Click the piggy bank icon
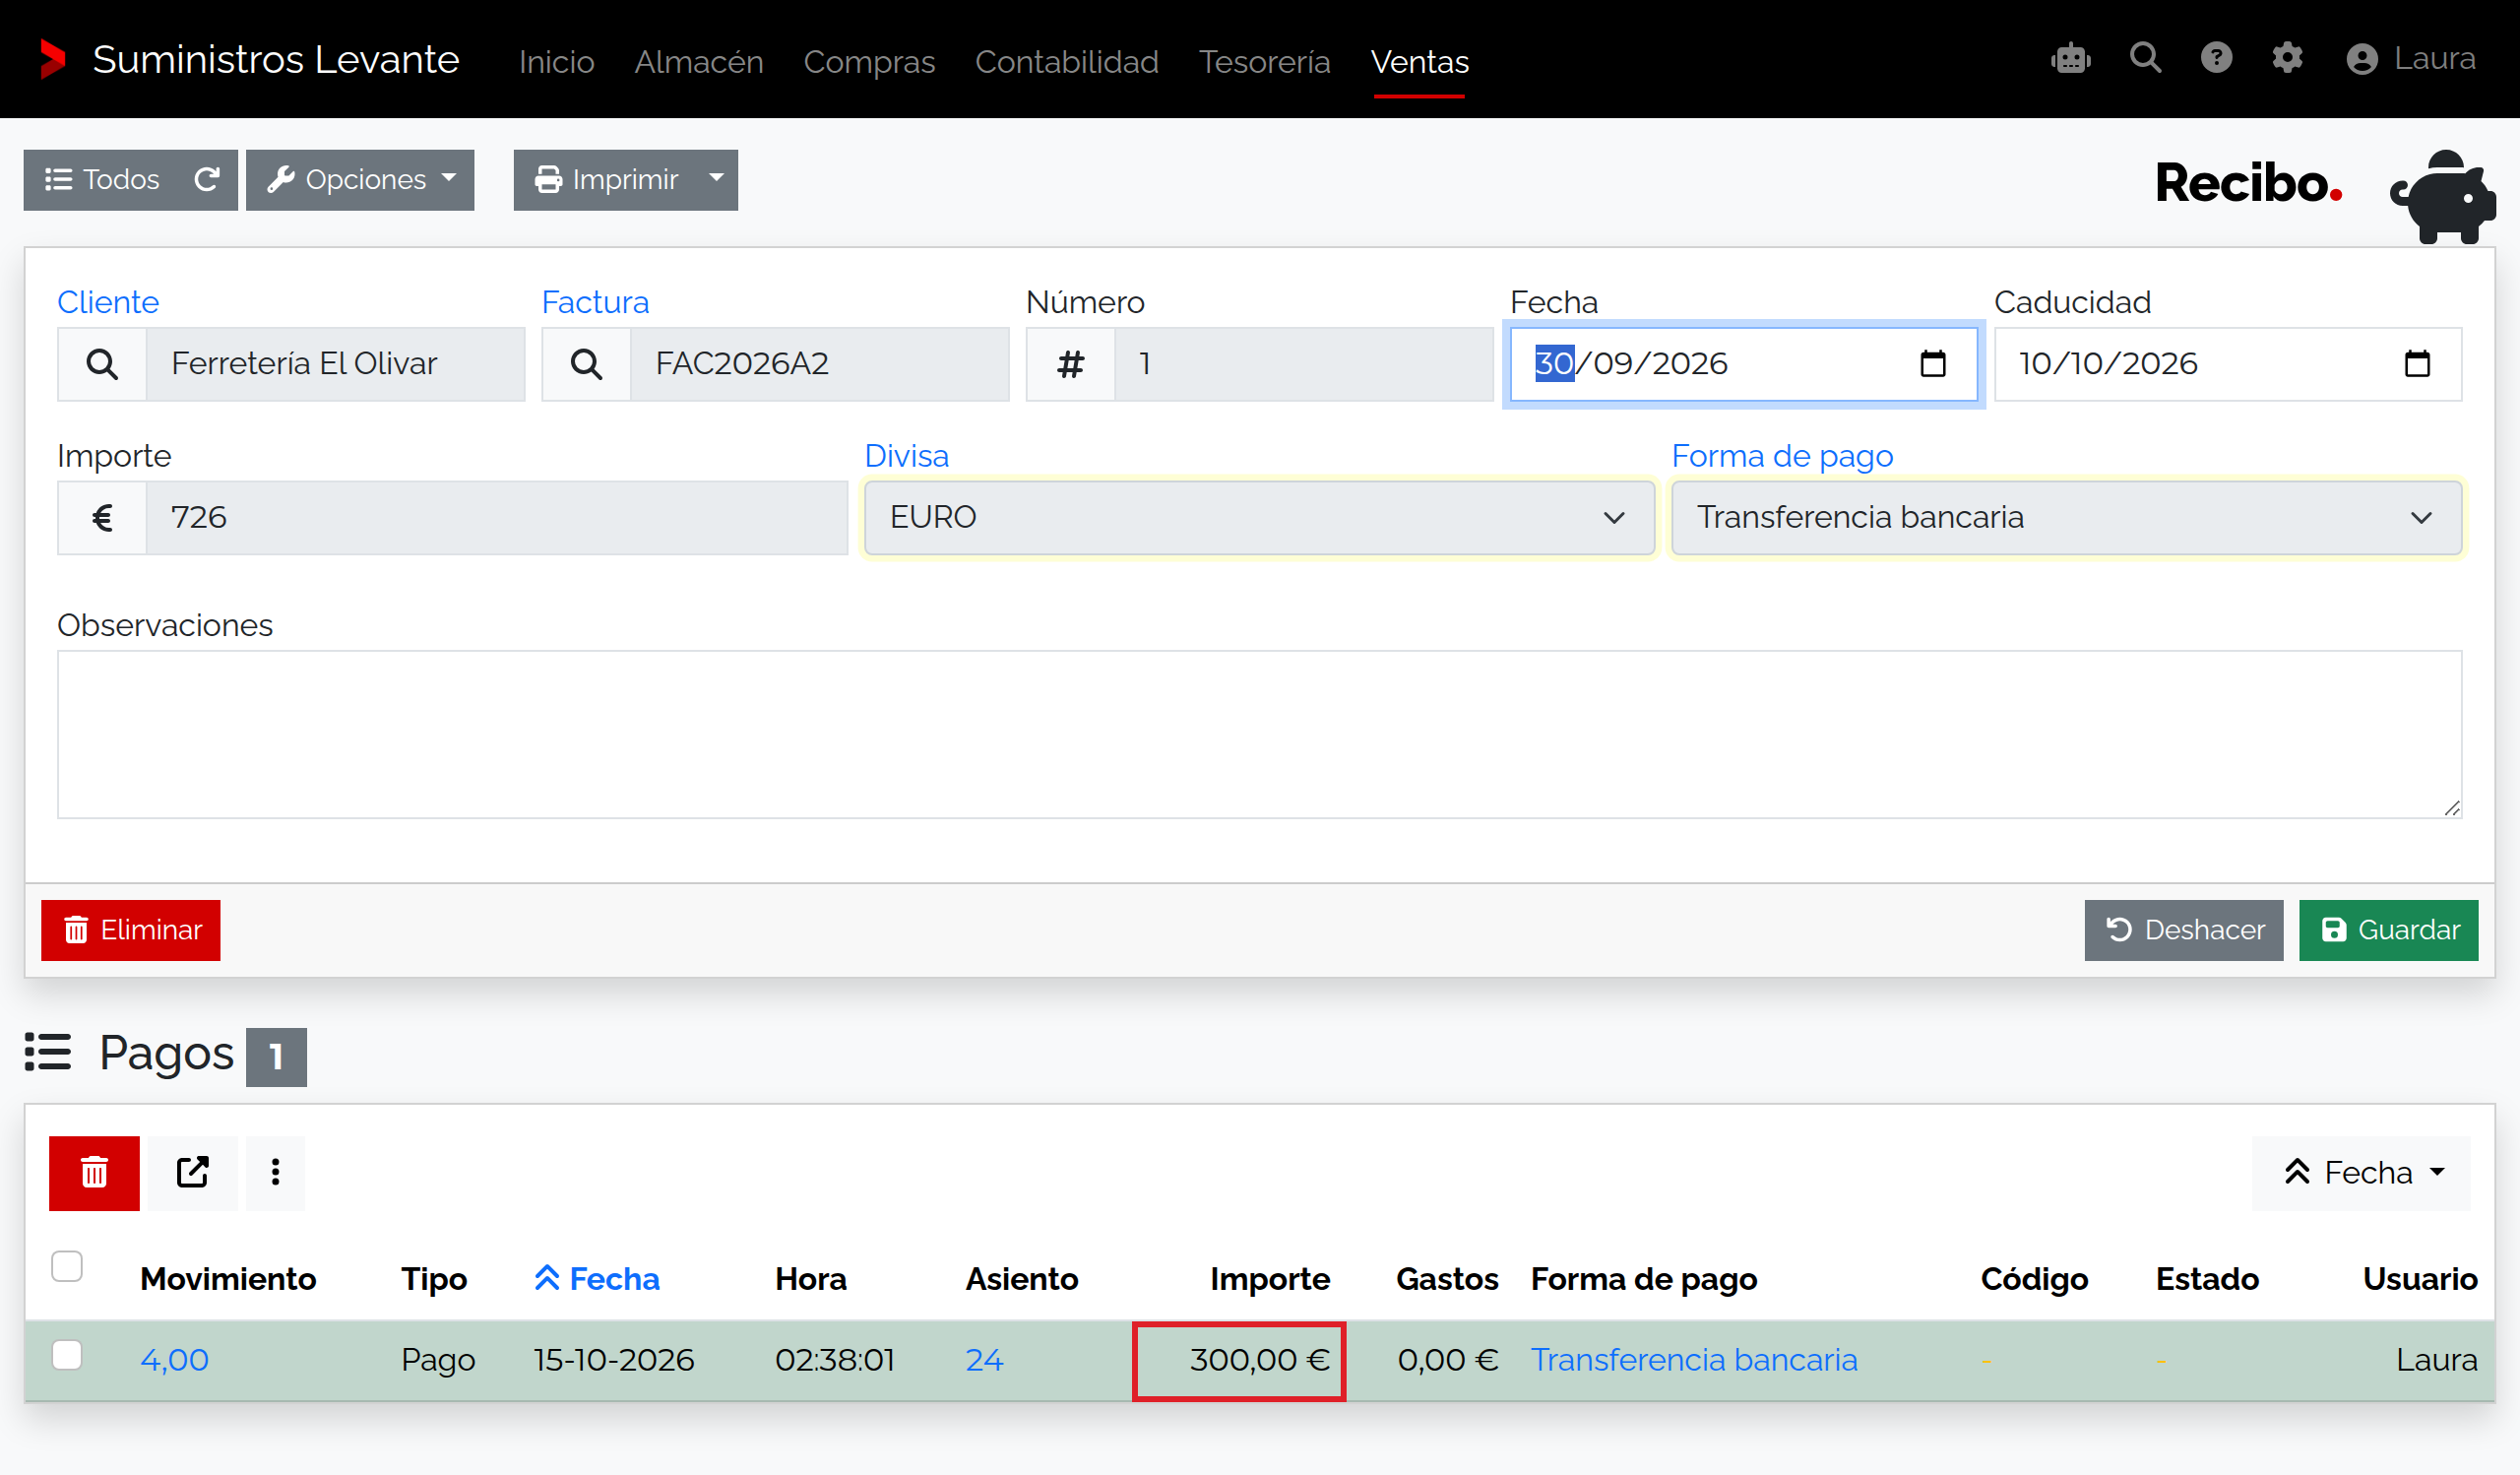The width and height of the screenshot is (2520, 1475). pos(2443,197)
